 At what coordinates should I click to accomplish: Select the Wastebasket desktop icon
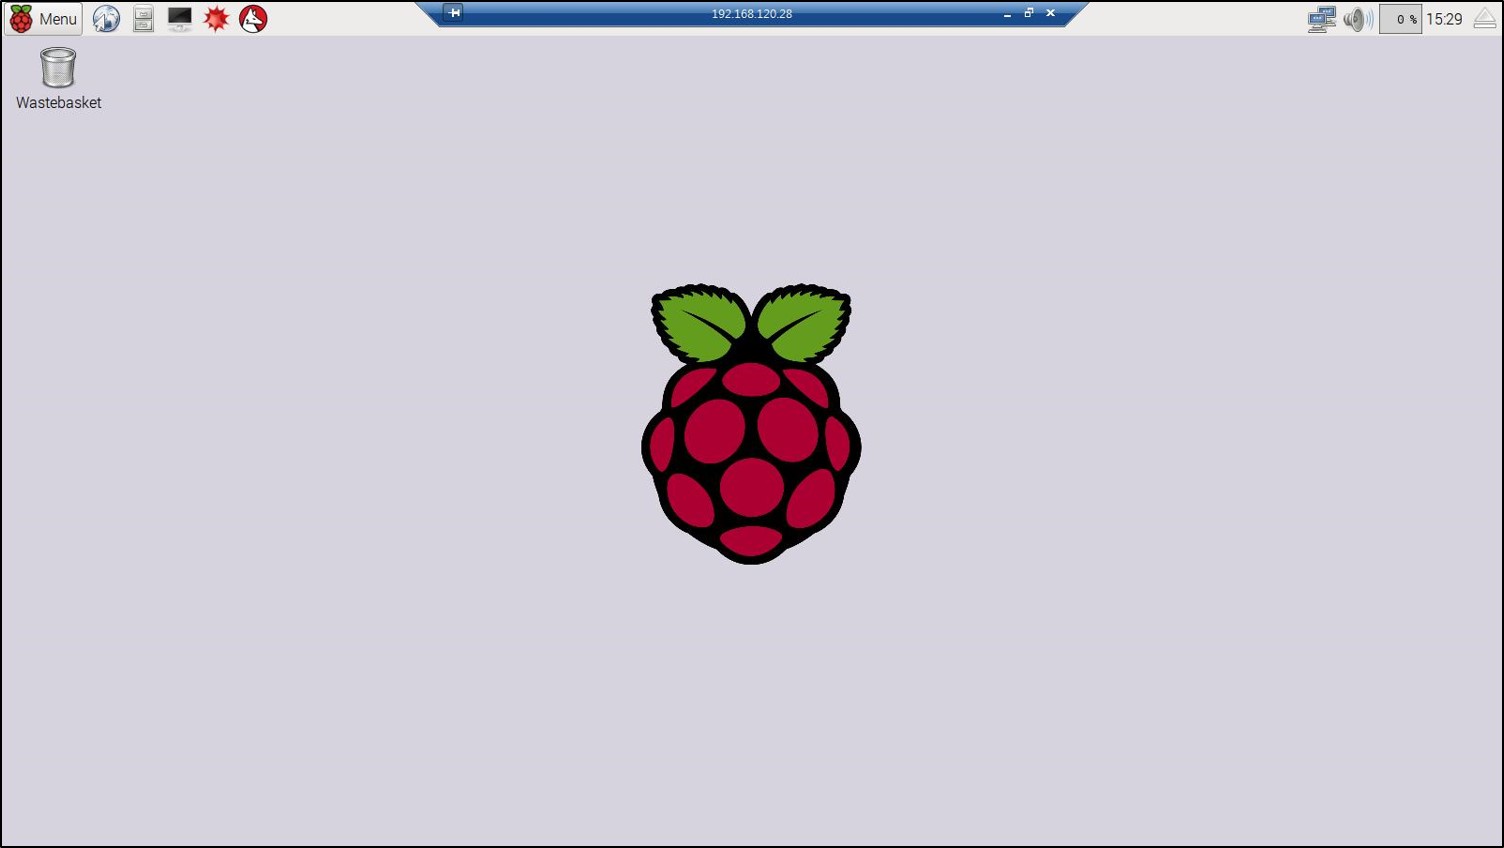tap(58, 79)
